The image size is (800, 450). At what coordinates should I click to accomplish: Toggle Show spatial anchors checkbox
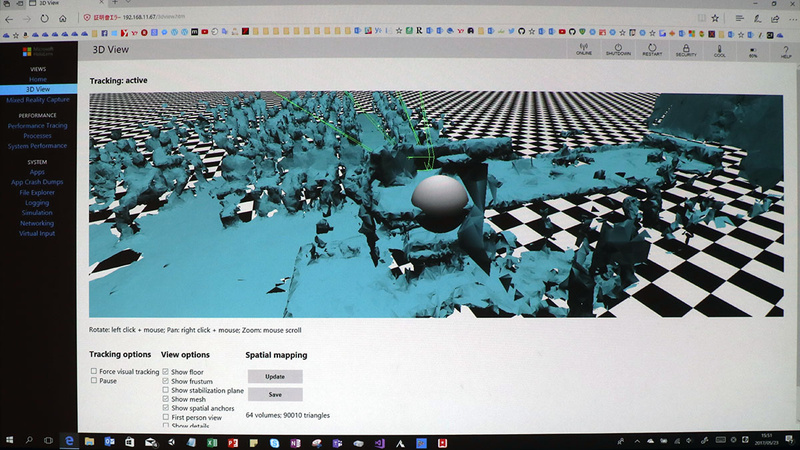coord(165,408)
